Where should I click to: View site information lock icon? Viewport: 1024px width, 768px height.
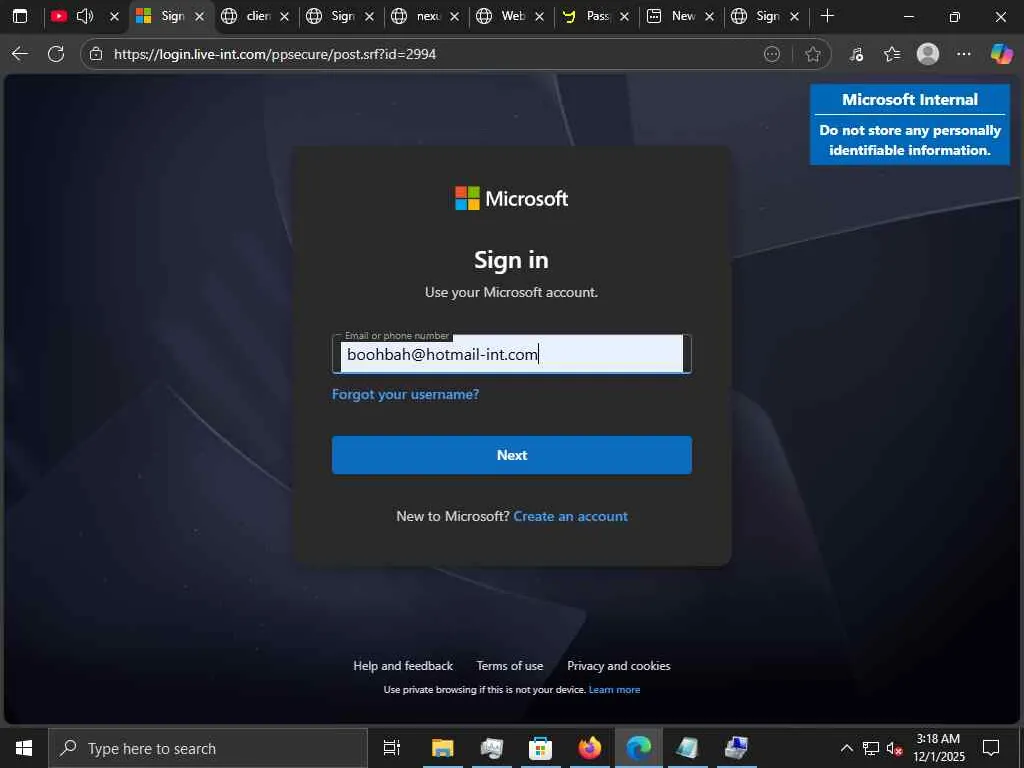click(x=96, y=54)
